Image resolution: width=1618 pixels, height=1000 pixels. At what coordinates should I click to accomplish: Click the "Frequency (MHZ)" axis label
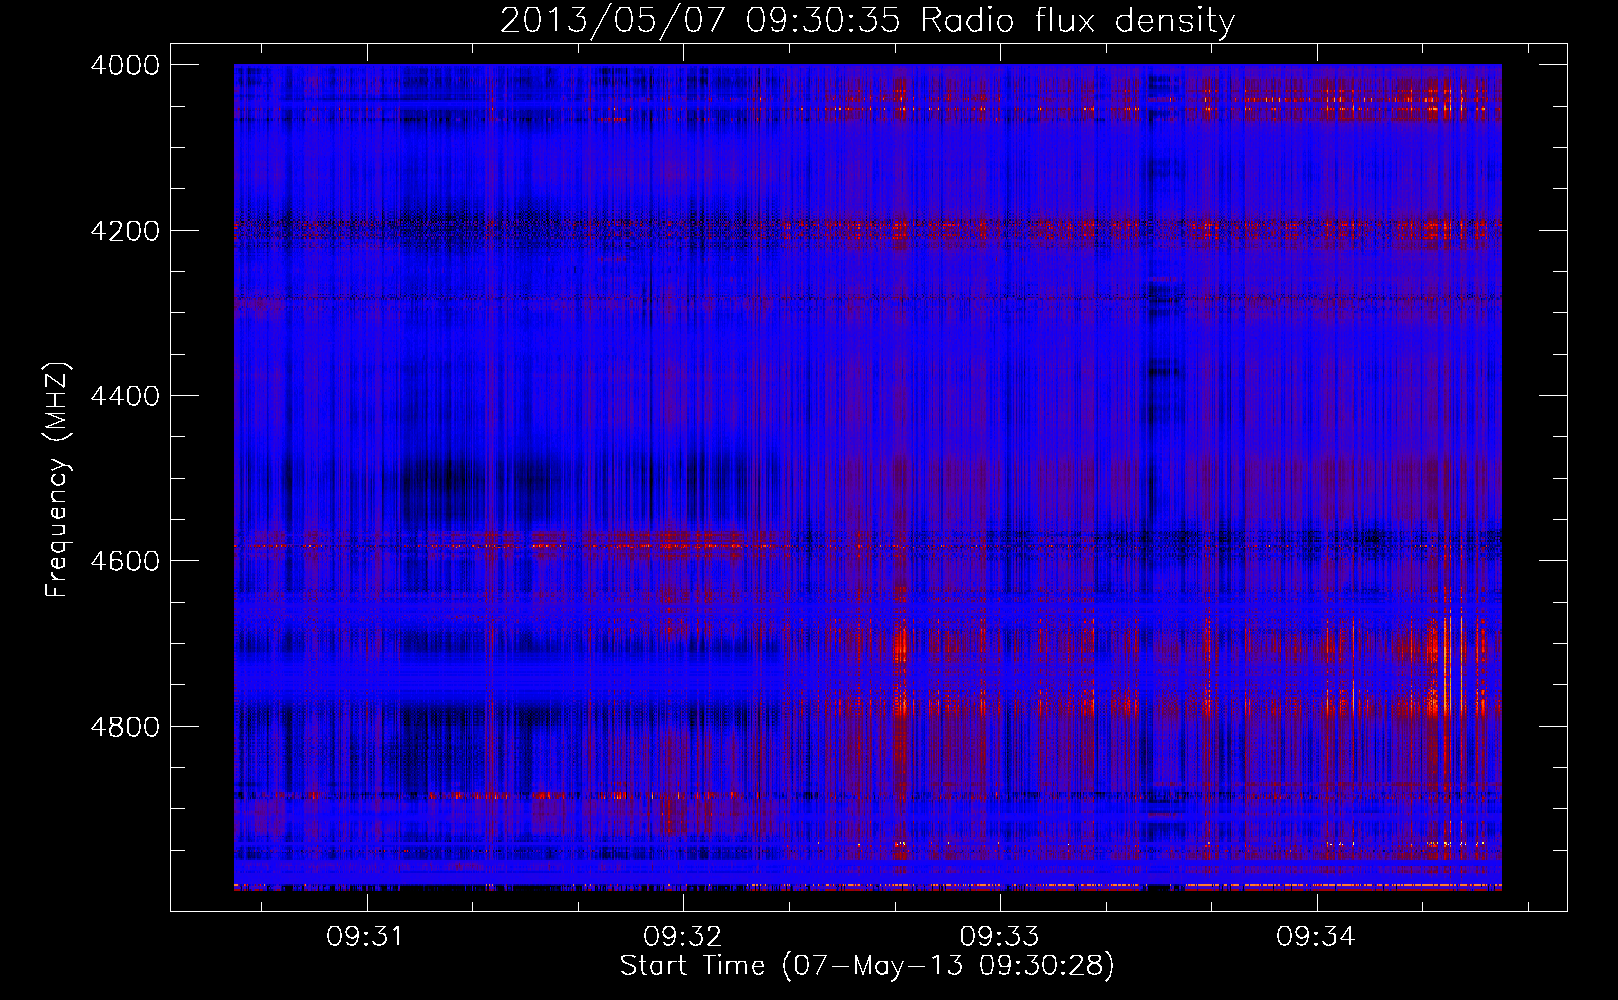57,480
